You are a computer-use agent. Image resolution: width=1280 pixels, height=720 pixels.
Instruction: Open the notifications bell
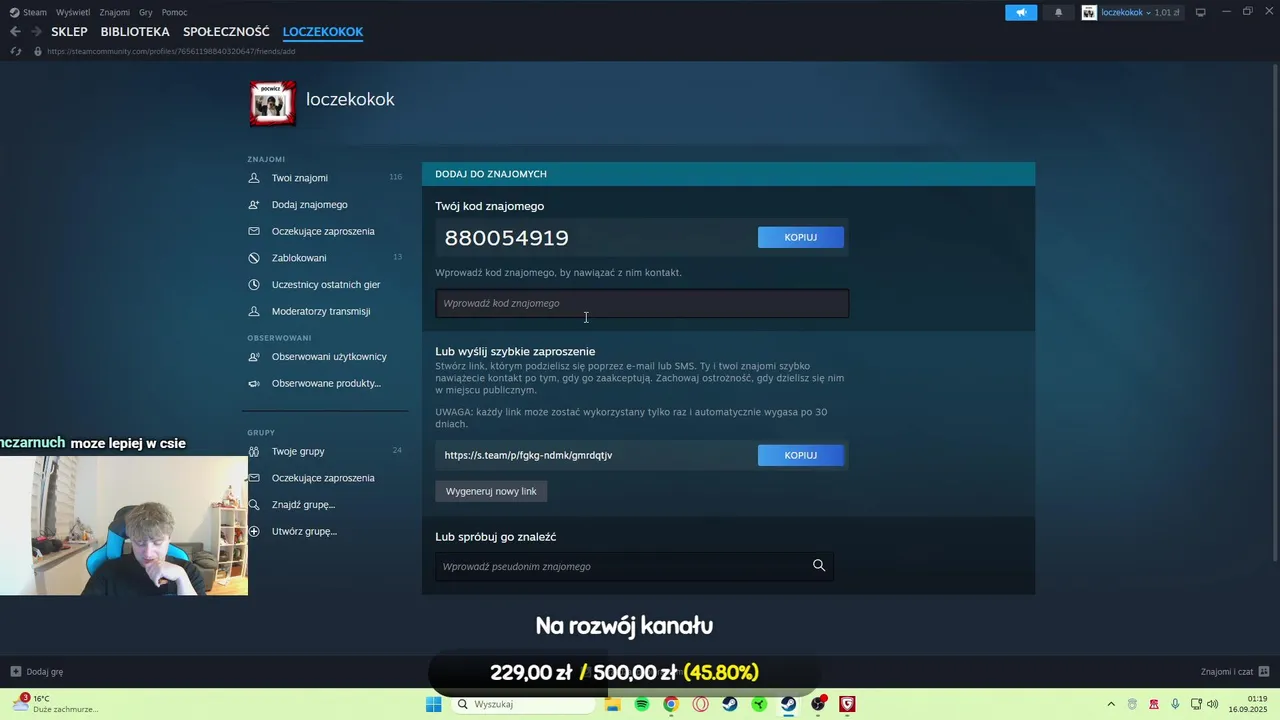tap(1058, 12)
